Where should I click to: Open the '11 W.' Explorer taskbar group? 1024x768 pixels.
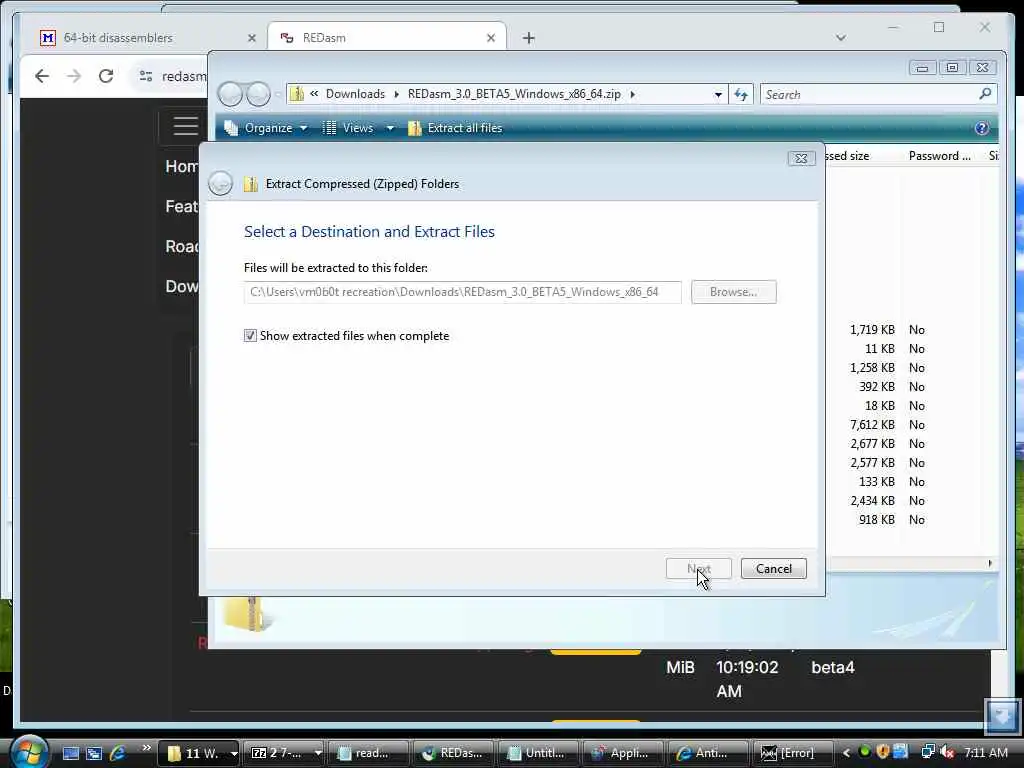(x=198, y=753)
